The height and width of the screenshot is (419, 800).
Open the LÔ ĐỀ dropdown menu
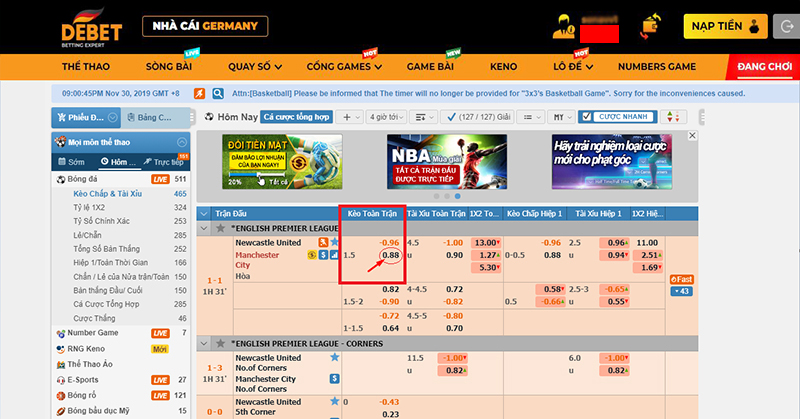point(573,67)
